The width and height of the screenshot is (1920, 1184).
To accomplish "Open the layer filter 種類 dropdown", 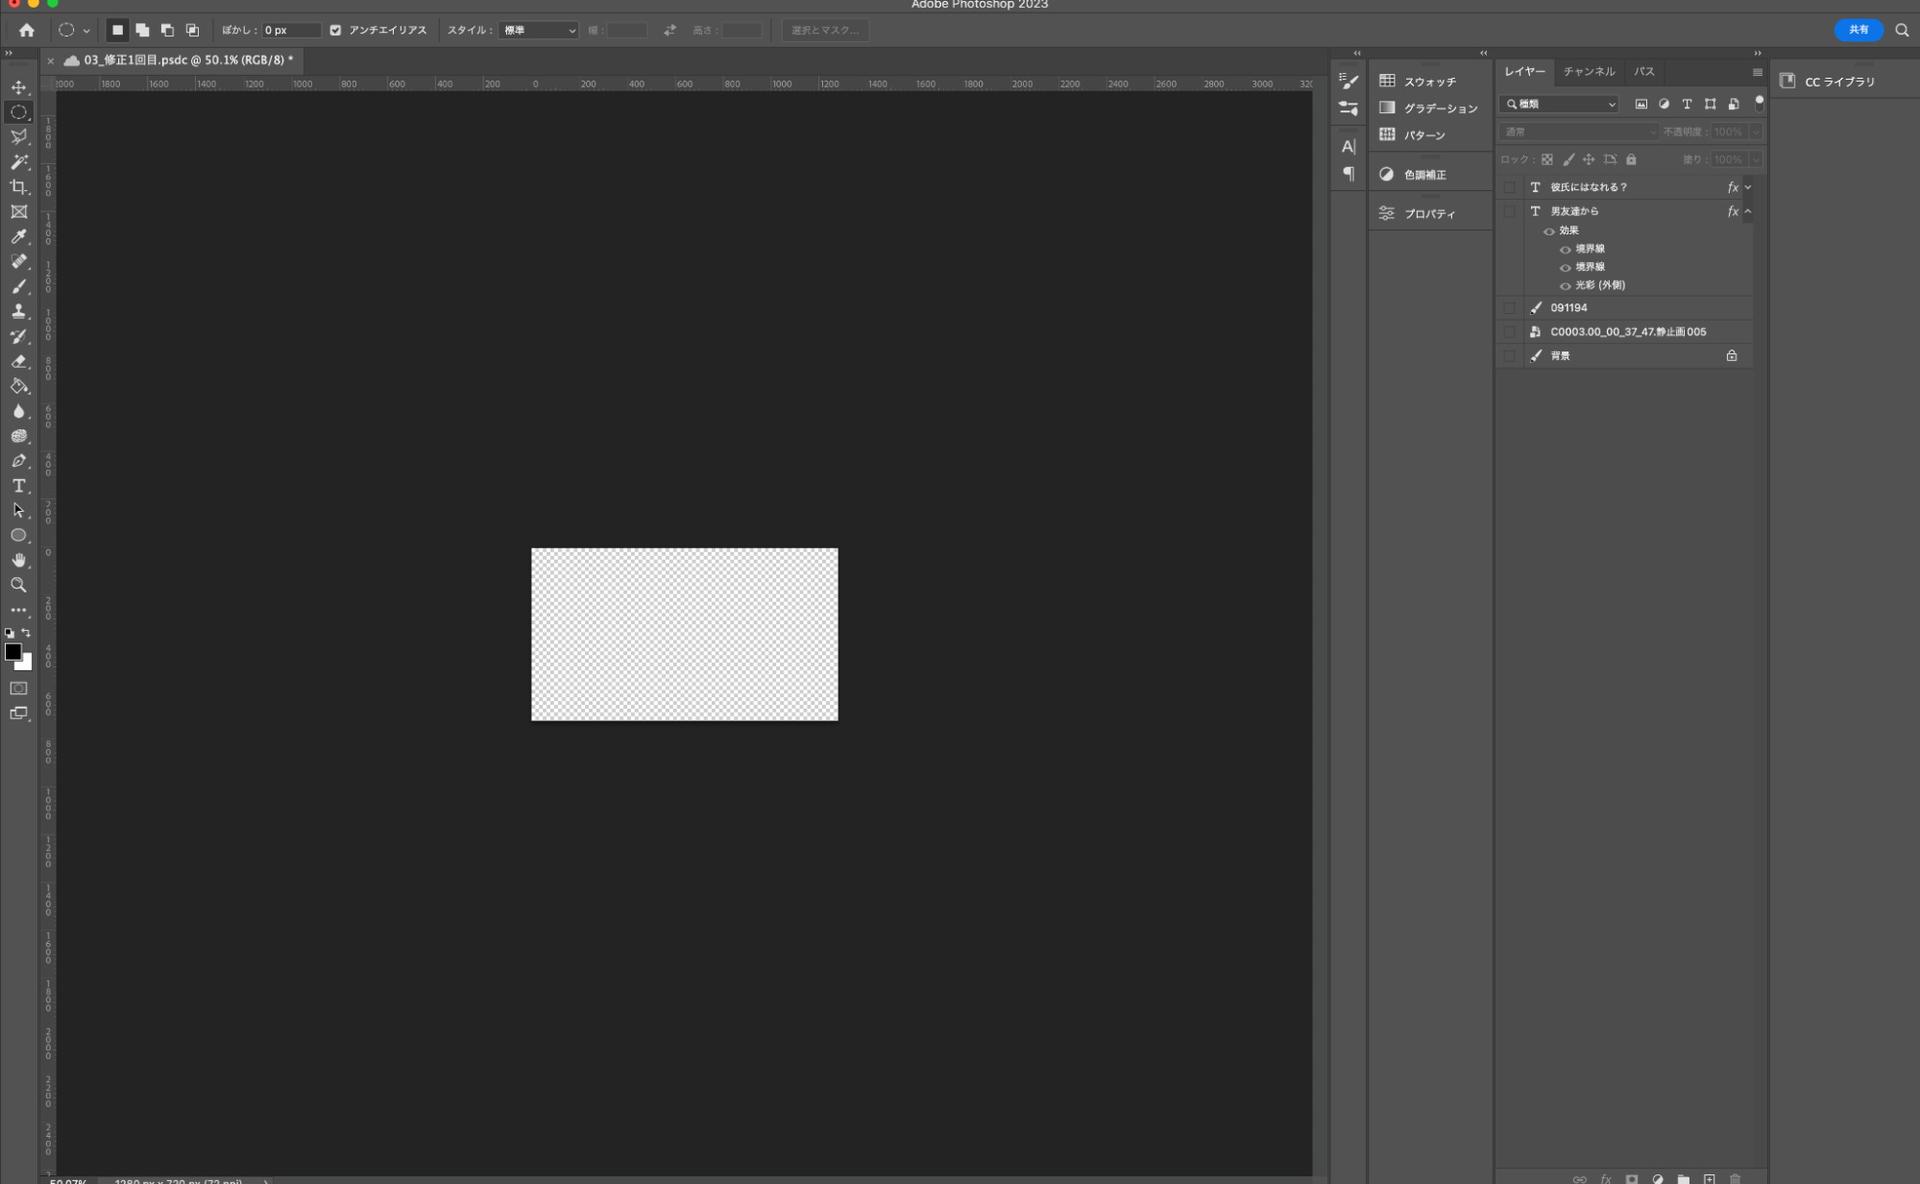I will (x=1560, y=104).
